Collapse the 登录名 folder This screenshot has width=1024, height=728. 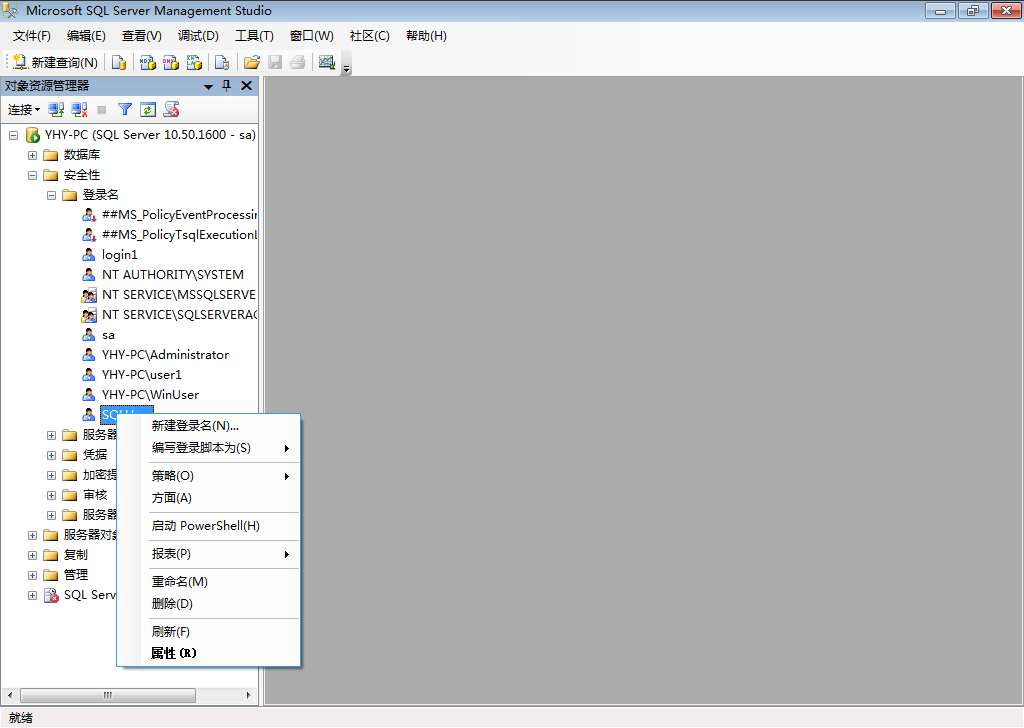pyautogui.click(x=52, y=195)
